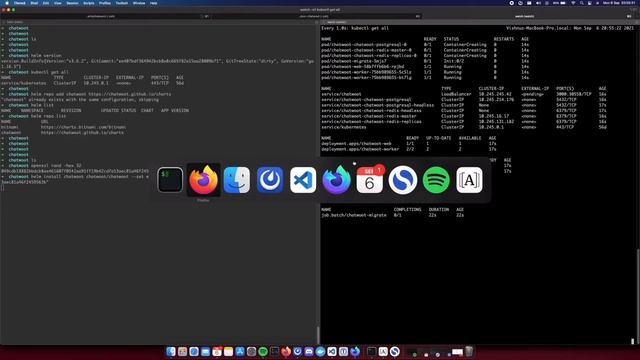Open the Scripts menu
The height and width of the screenshot is (360, 640).
pos(89,3)
